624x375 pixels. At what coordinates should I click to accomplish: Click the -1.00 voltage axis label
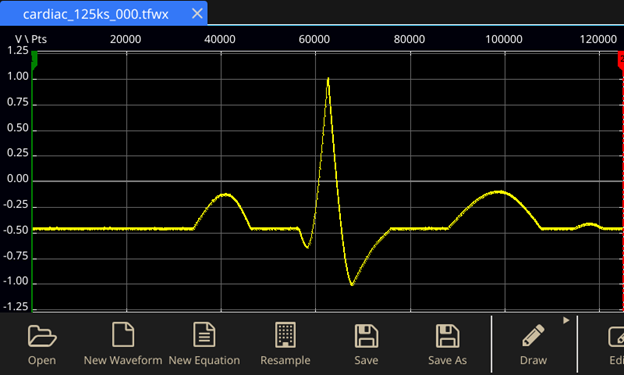16,281
